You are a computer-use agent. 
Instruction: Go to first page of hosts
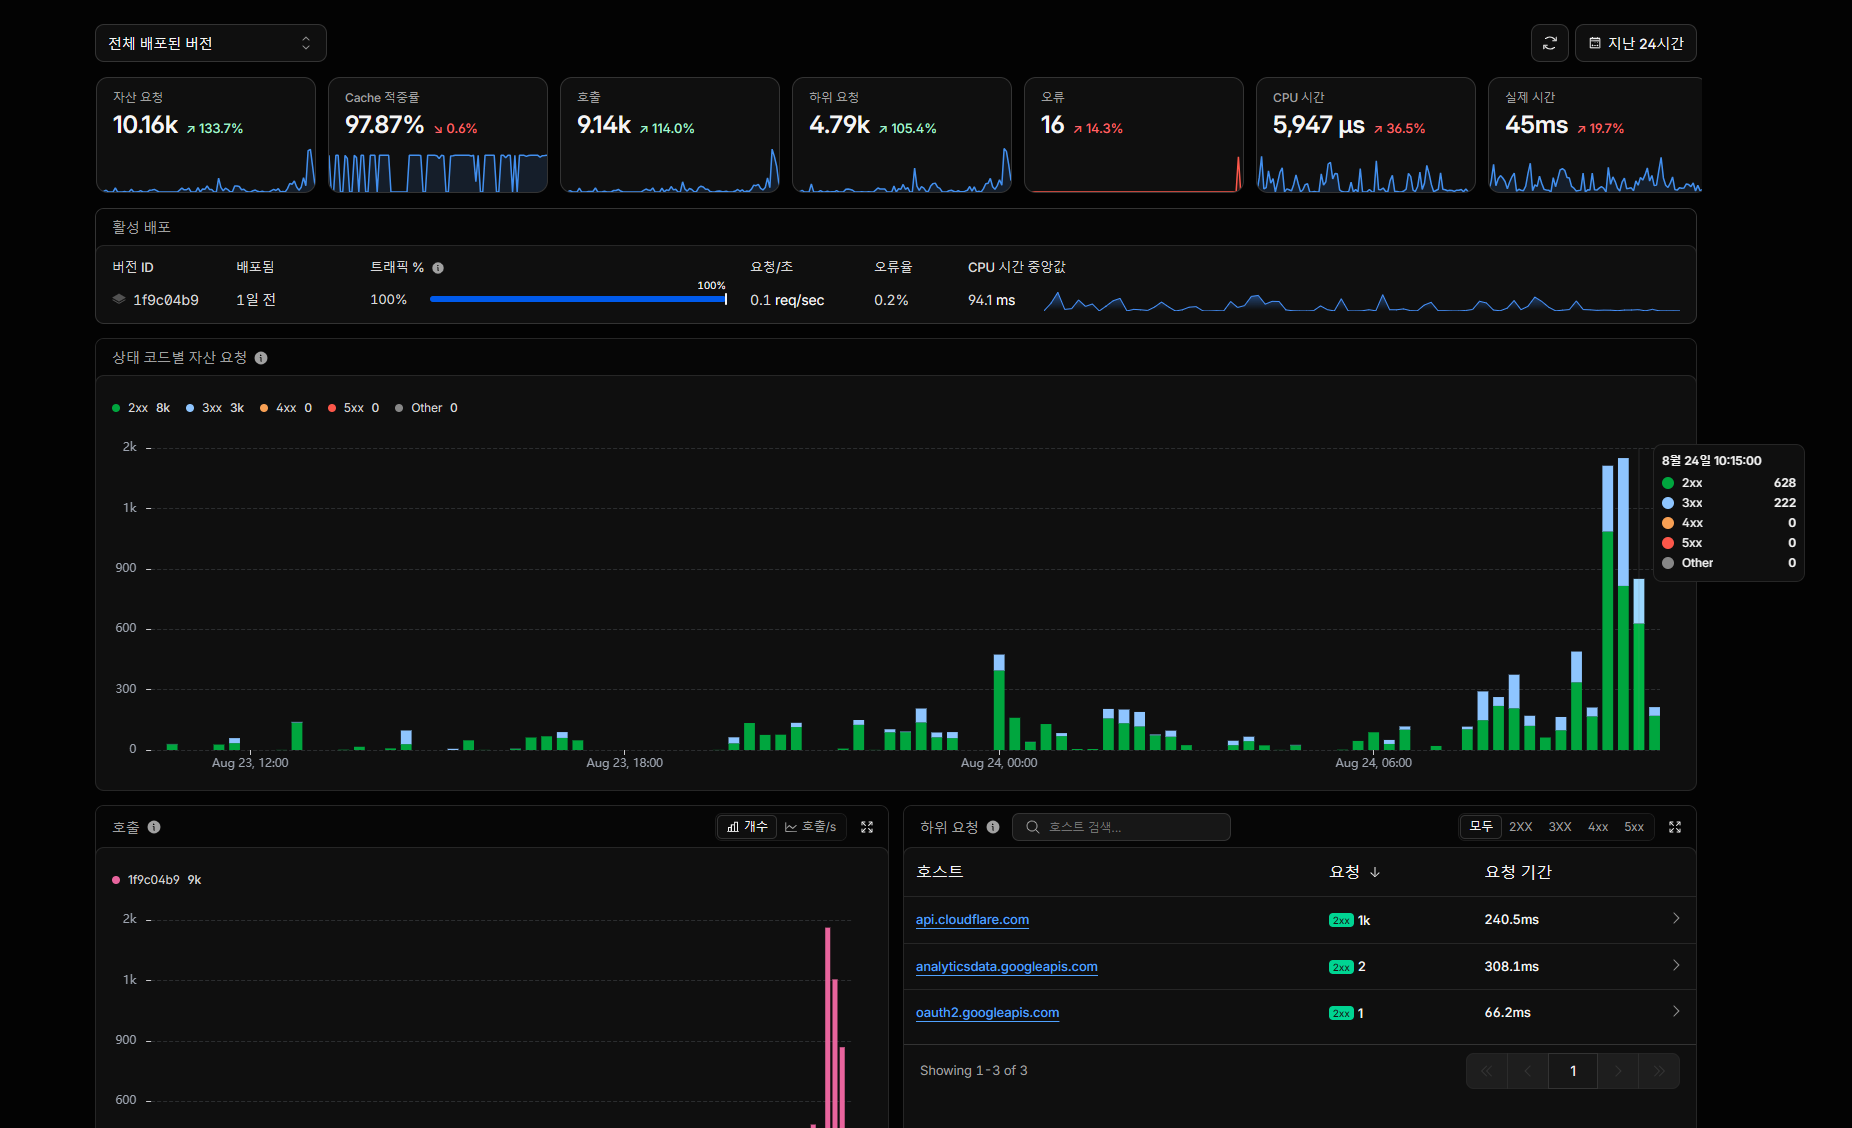[1487, 1071]
